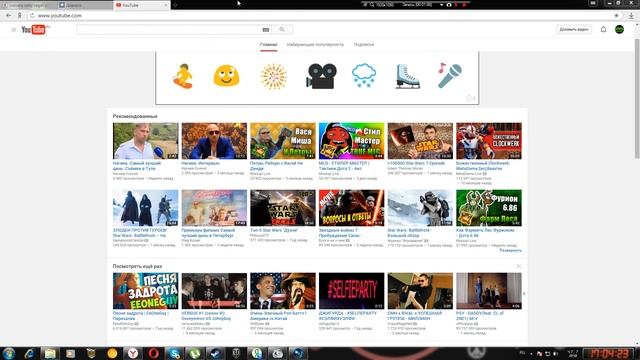
Task: Open Skype from the taskbar
Action: (174, 353)
